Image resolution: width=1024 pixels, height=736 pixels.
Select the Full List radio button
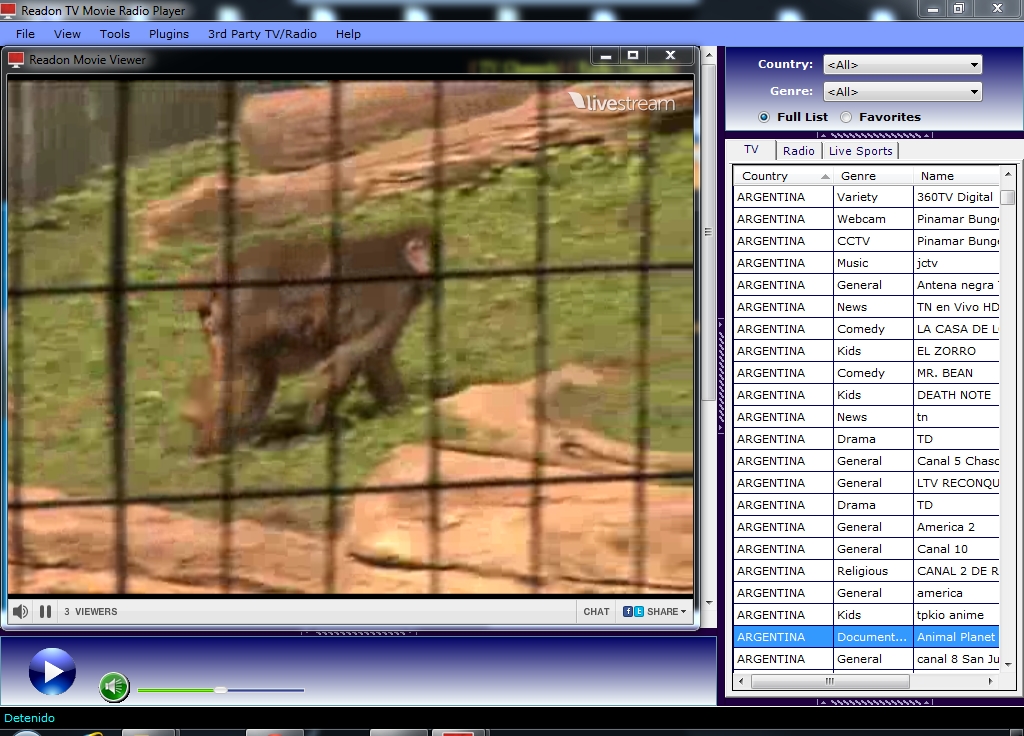coord(764,117)
